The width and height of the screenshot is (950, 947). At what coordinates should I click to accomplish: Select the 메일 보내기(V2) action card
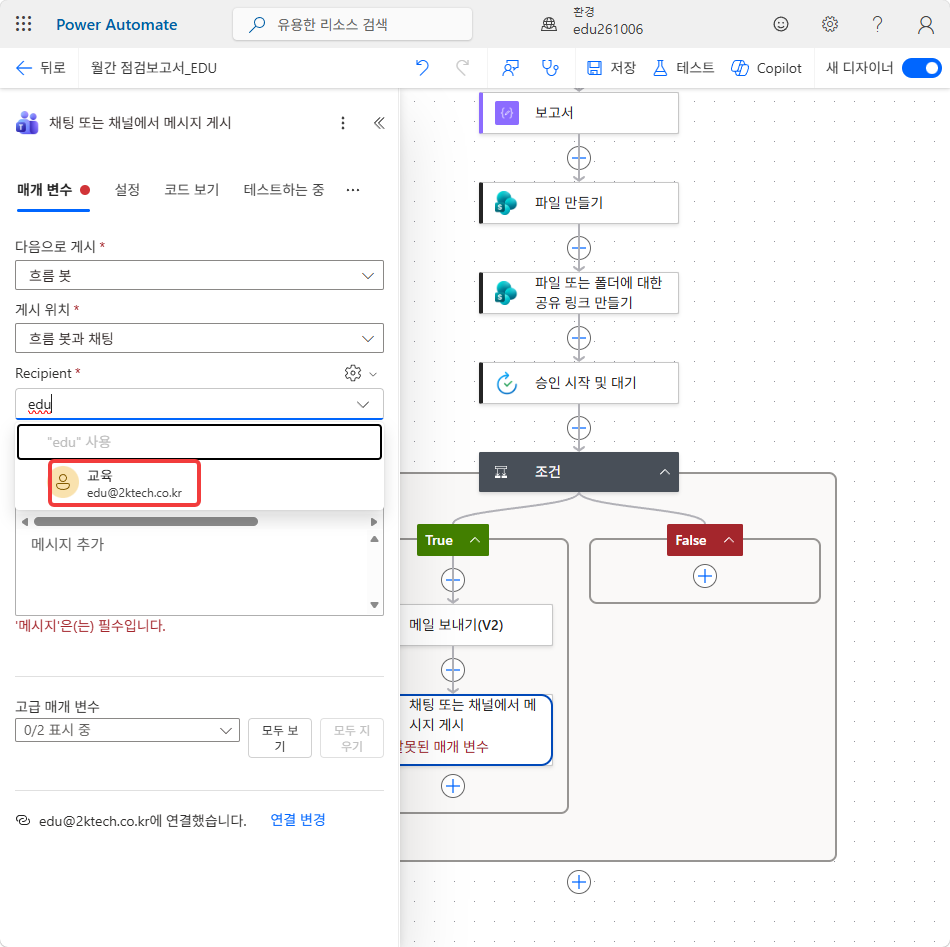pos(476,625)
